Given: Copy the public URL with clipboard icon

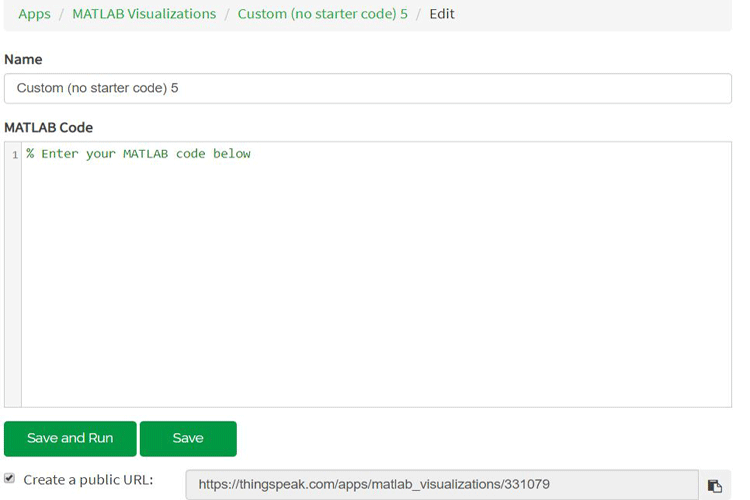Looking at the screenshot, I should pyautogui.click(x=714, y=485).
